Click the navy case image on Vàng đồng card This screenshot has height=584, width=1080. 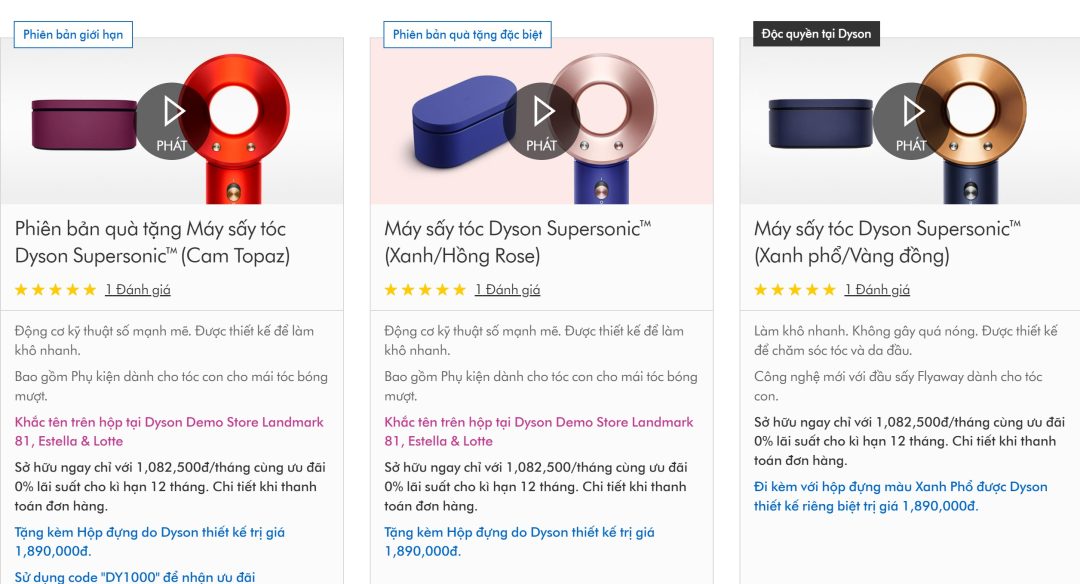[x=820, y=124]
